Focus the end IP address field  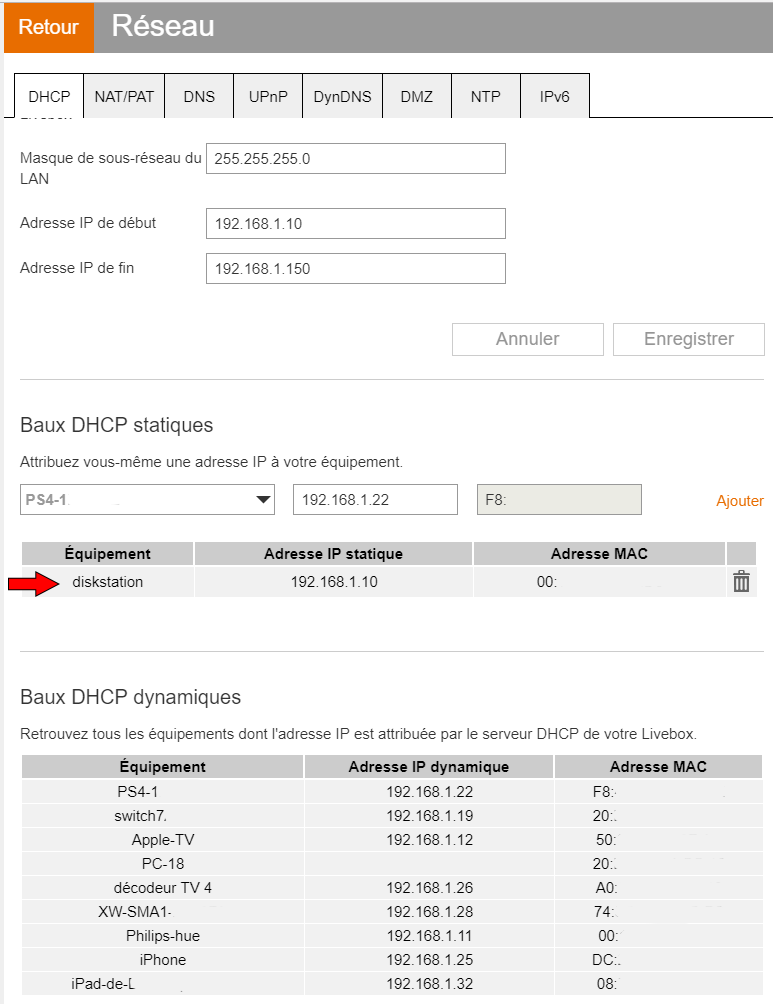click(x=355, y=269)
